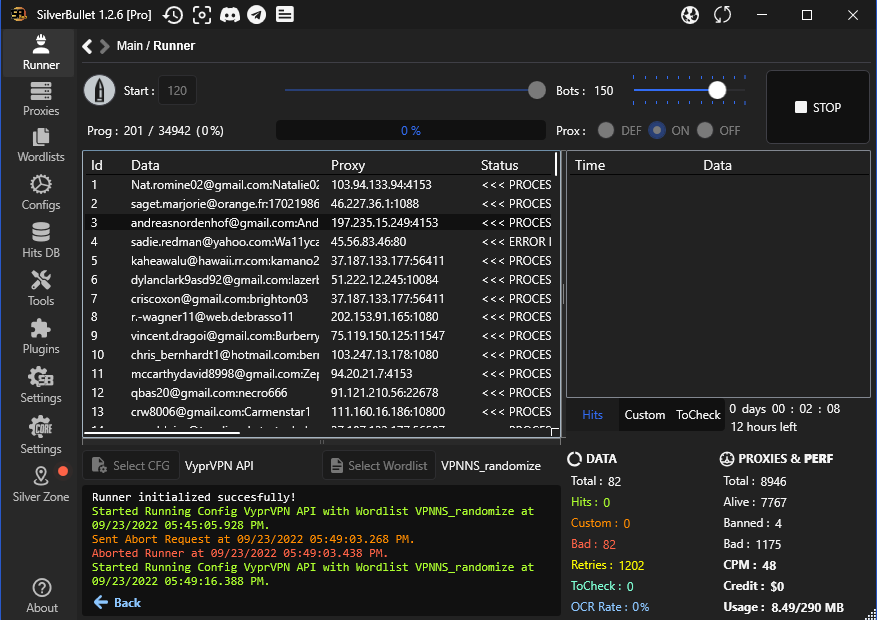
Task: Open the Tools section
Action: (40, 289)
